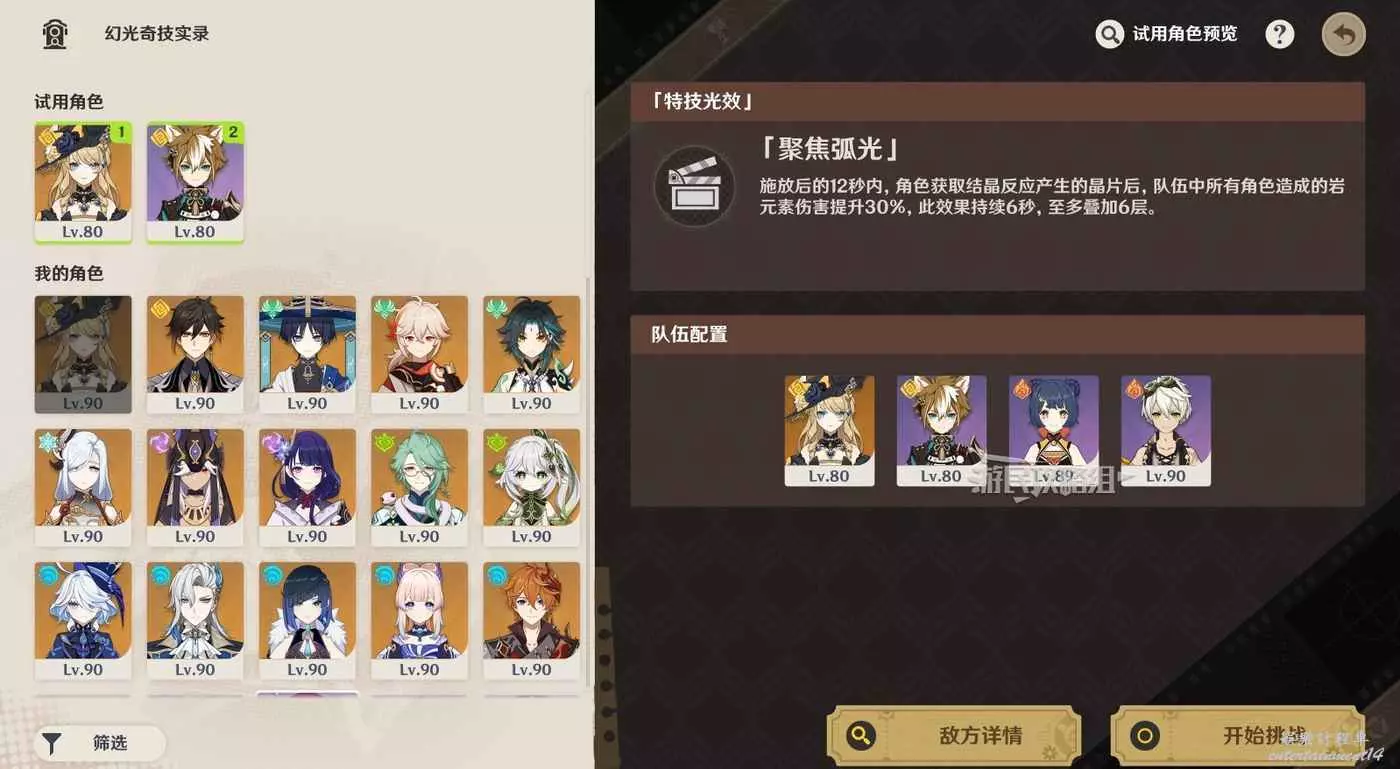Open 敌方详情 enemy details
This screenshot has height=769, width=1400.
[x=954, y=737]
